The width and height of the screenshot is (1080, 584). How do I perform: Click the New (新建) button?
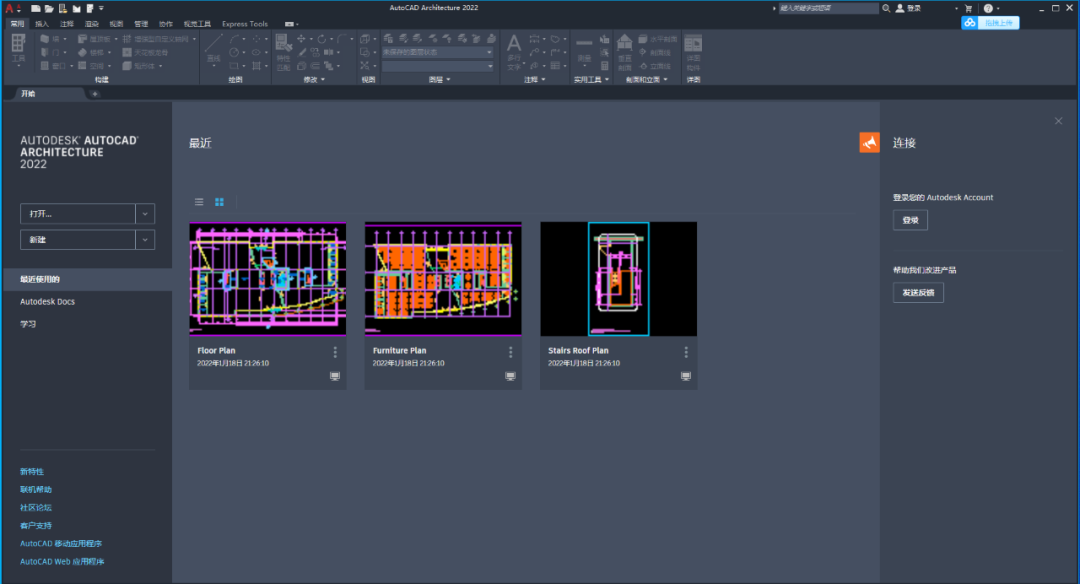pyautogui.click(x=78, y=240)
